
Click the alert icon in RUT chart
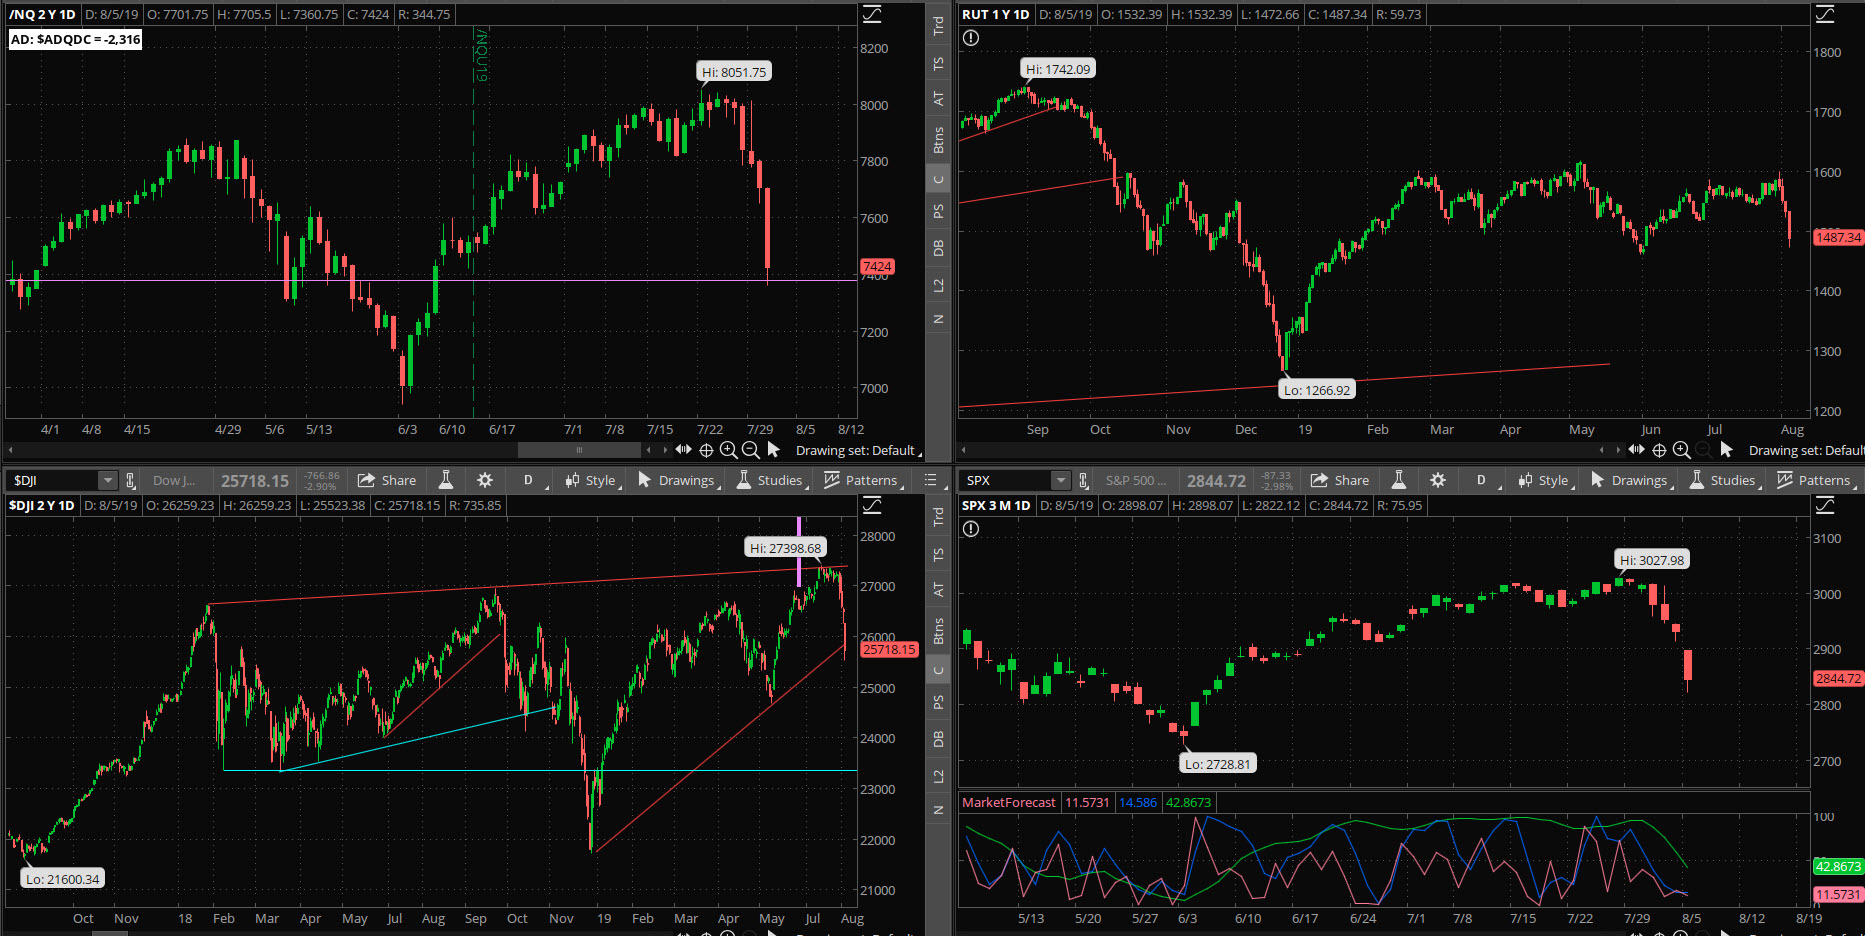coord(971,38)
